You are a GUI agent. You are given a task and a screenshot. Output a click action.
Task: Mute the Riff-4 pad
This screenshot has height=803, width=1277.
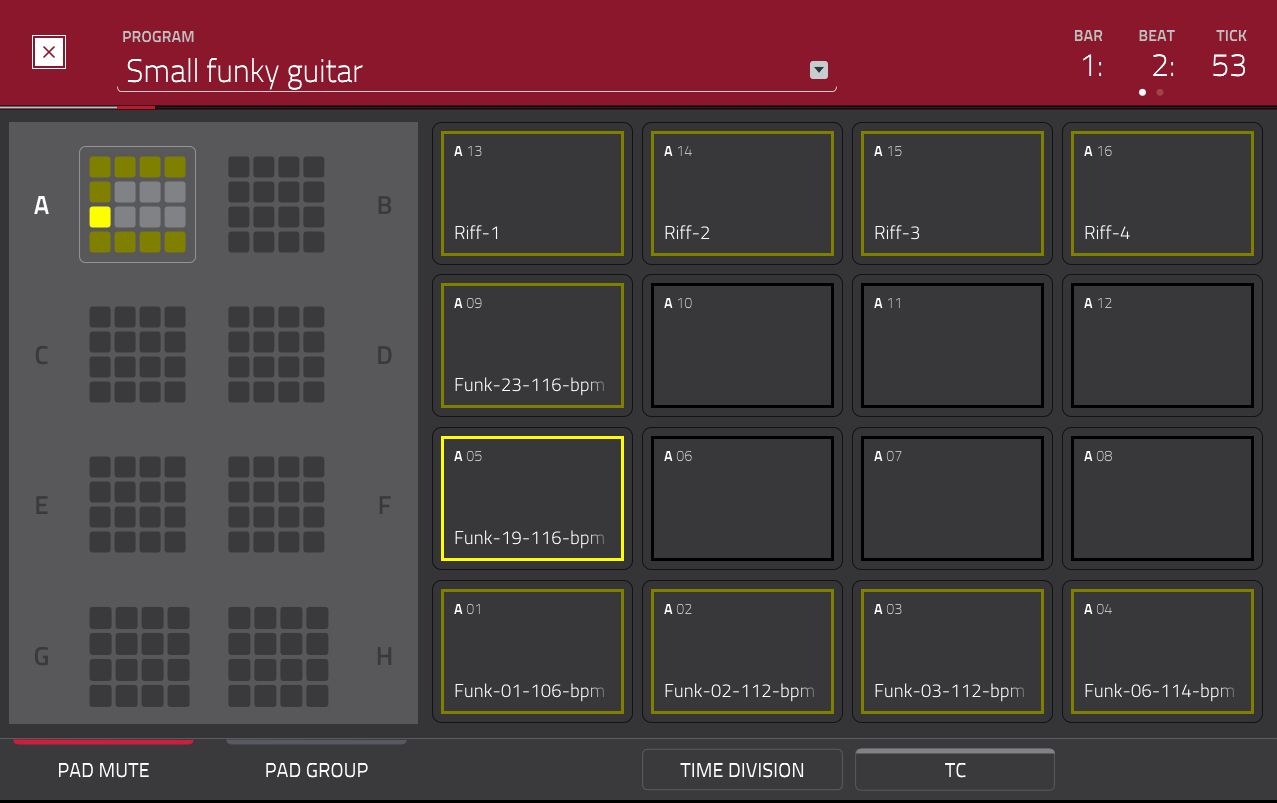point(1161,193)
